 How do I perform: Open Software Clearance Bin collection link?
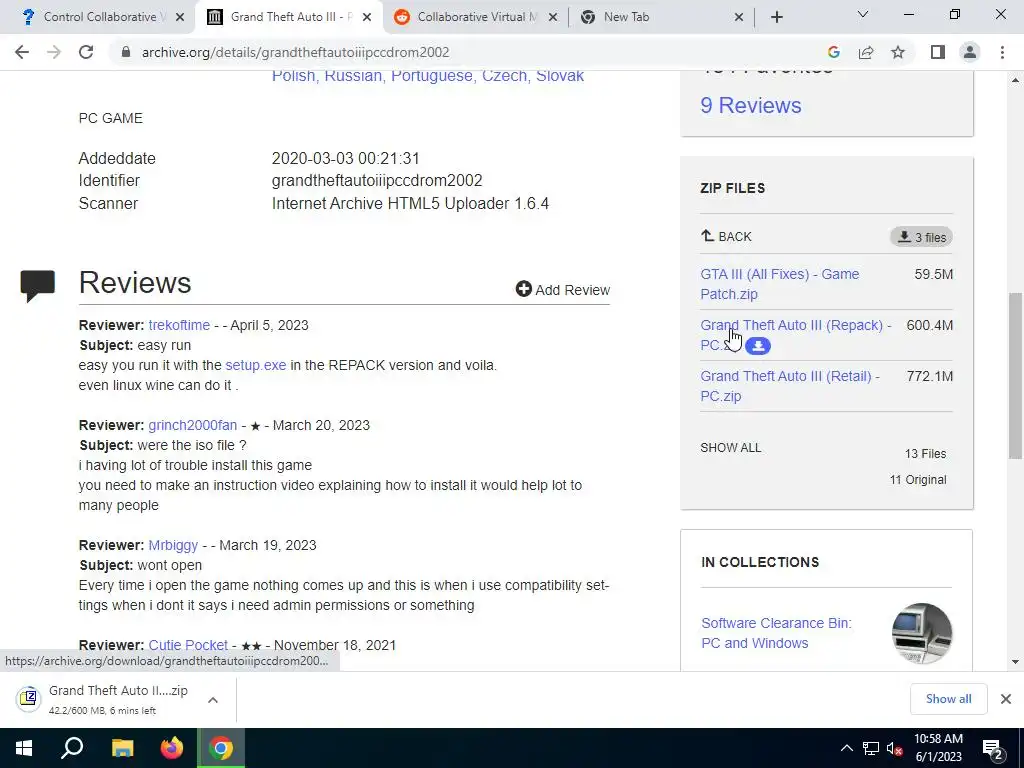(x=776, y=633)
